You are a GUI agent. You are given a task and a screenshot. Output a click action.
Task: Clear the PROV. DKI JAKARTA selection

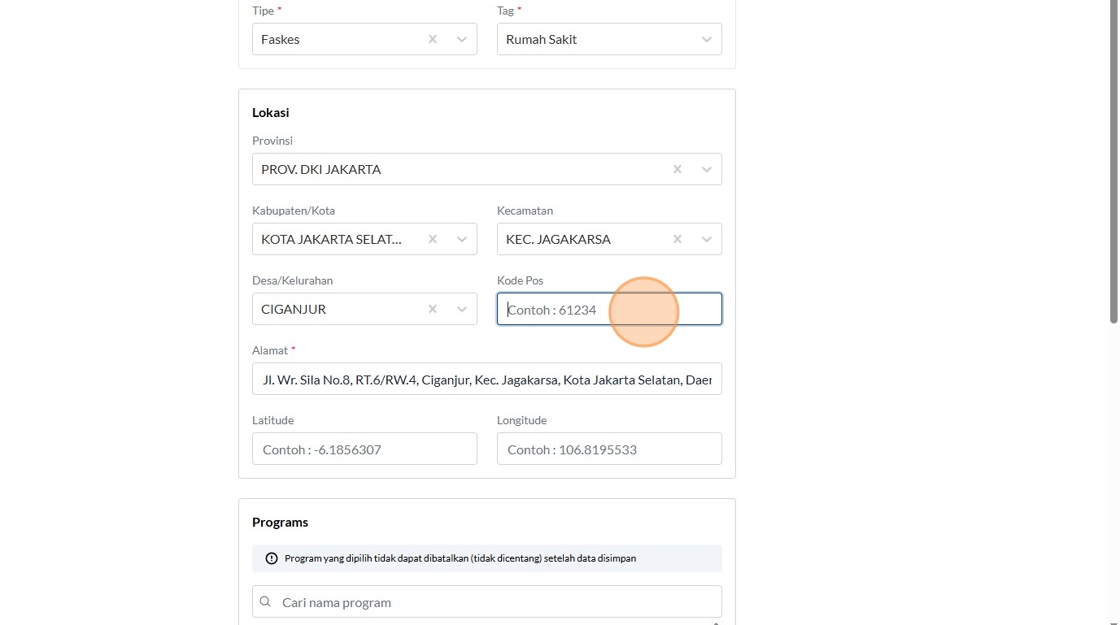tap(677, 169)
